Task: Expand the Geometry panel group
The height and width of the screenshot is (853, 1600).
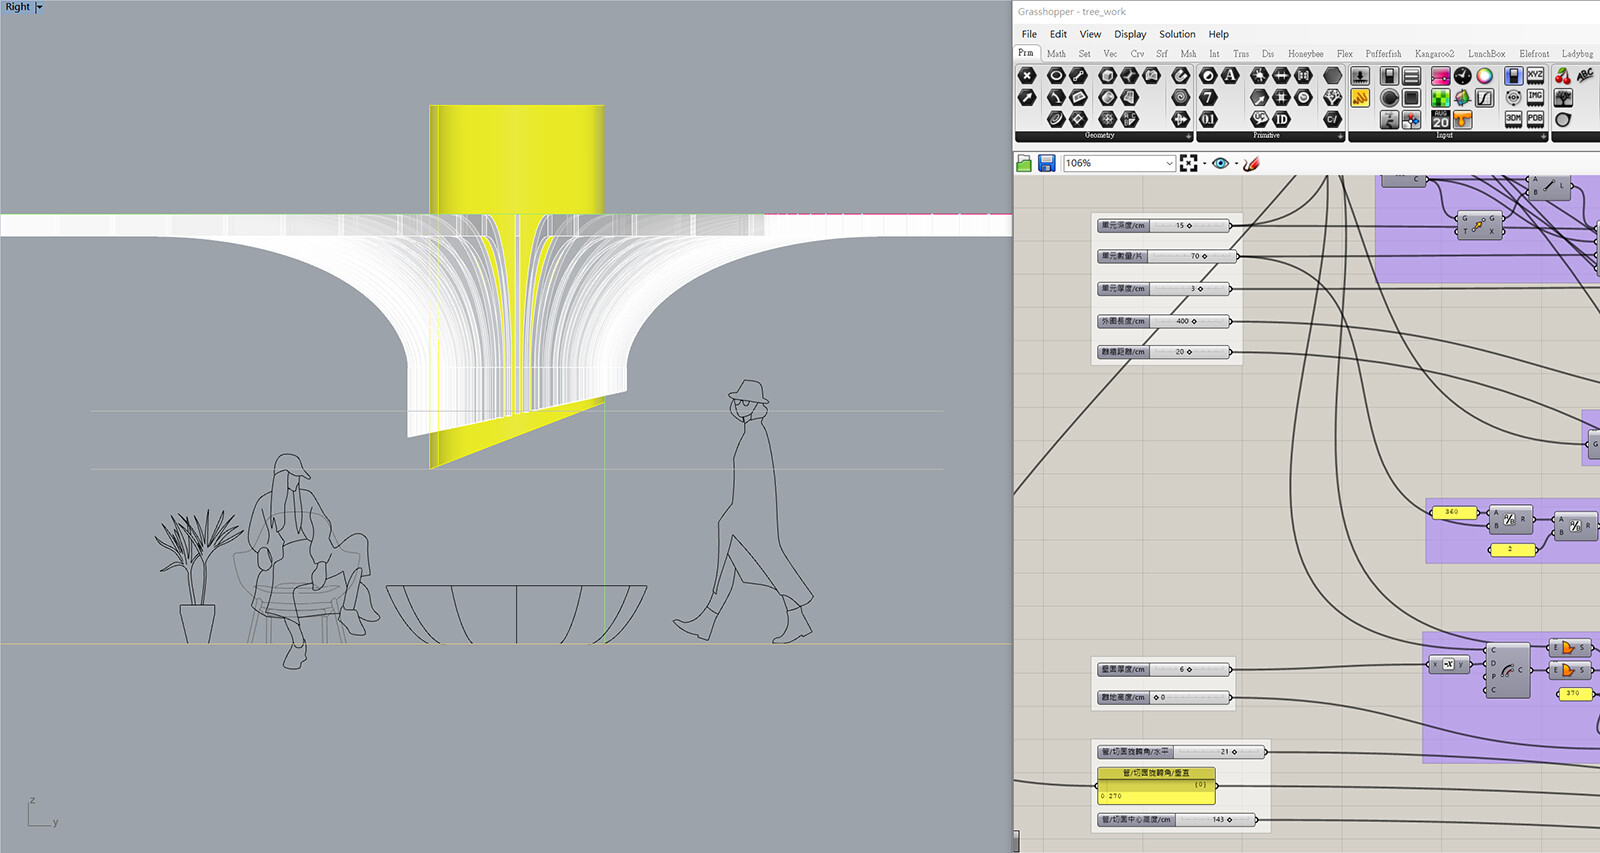Action: 1189,136
